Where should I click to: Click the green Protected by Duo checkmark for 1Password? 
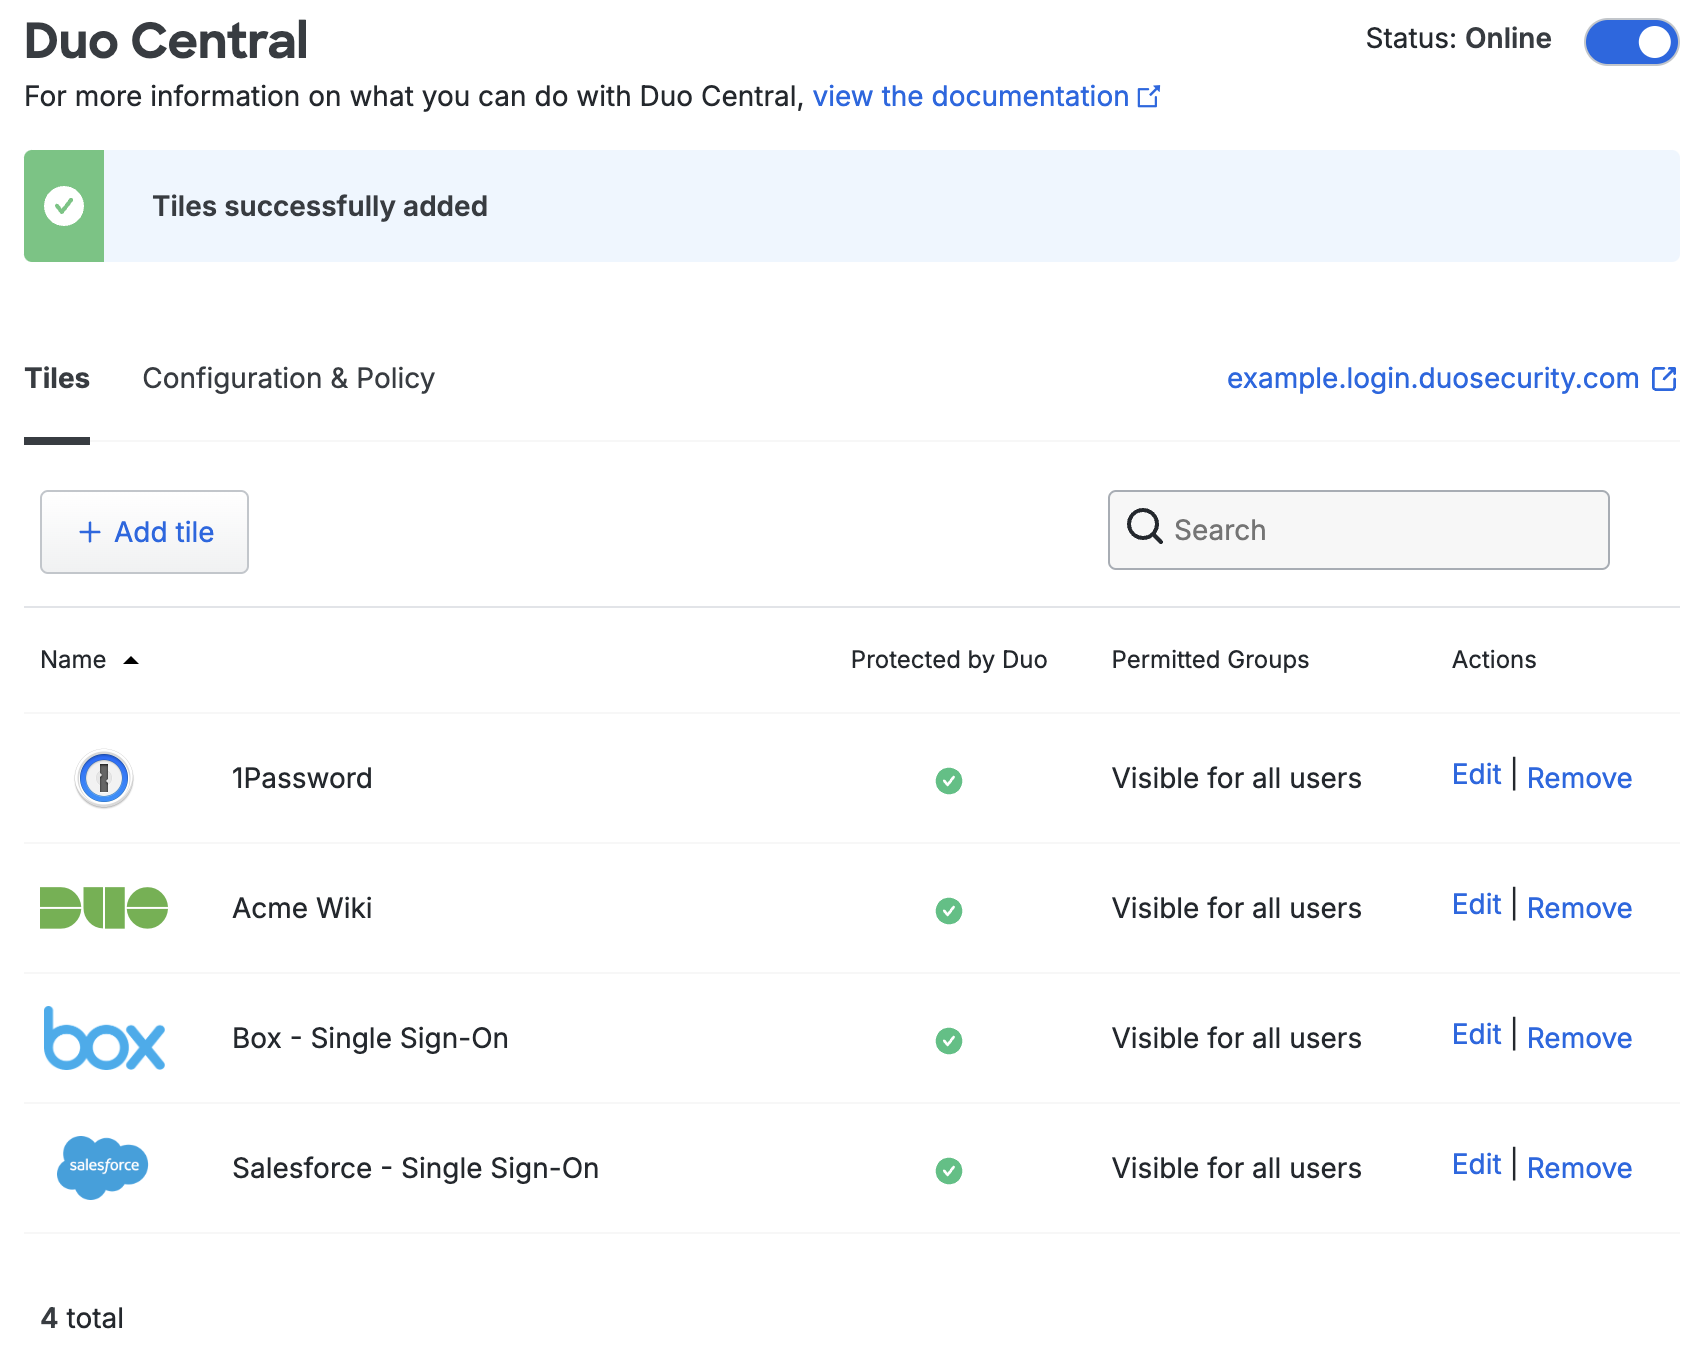coord(950,780)
